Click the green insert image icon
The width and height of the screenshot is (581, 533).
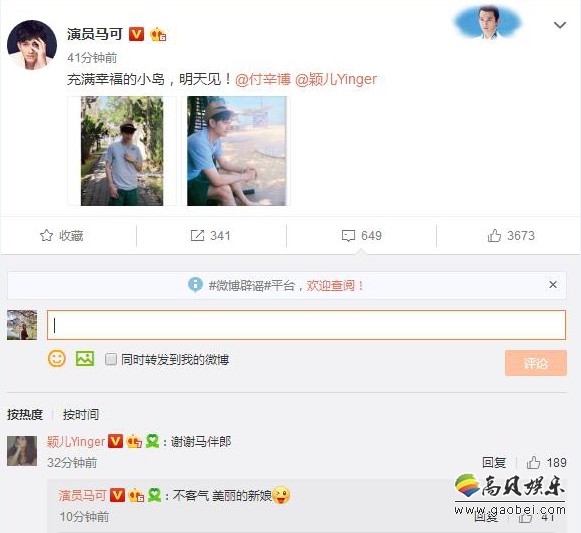click(x=85, y=358)
